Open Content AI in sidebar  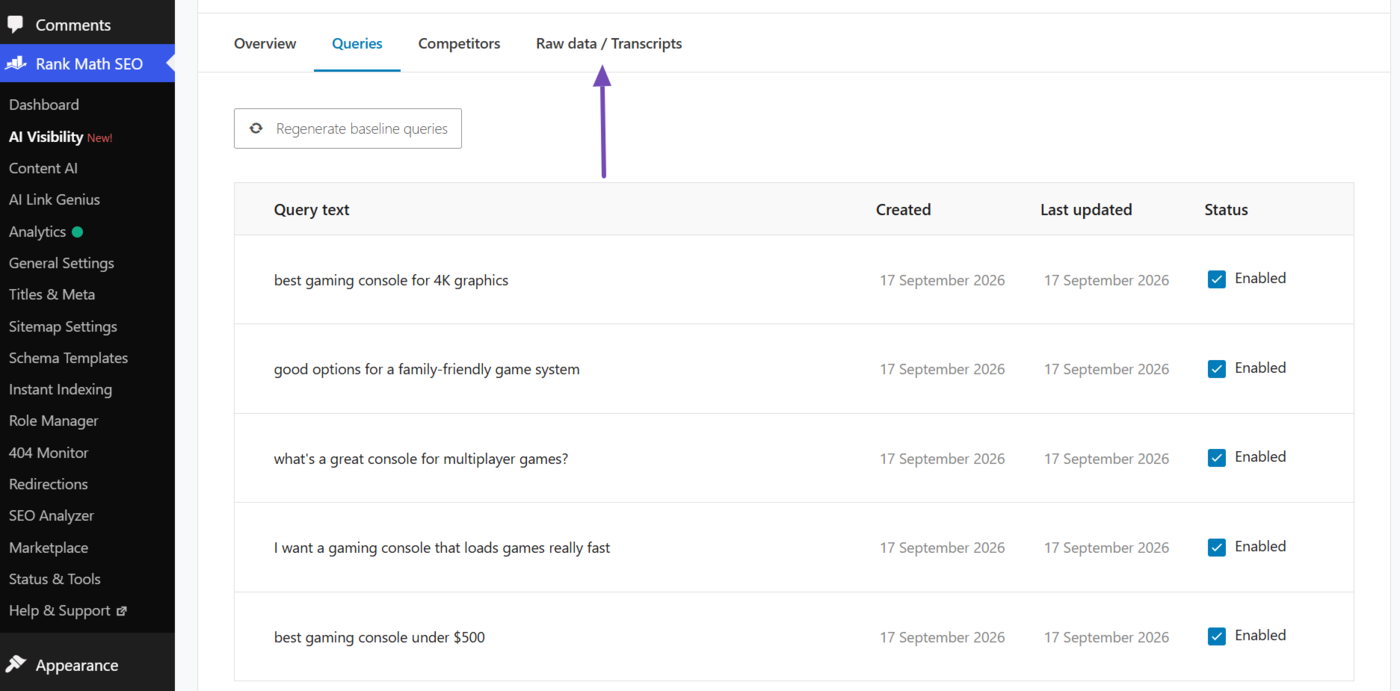[x=43, y=168]
